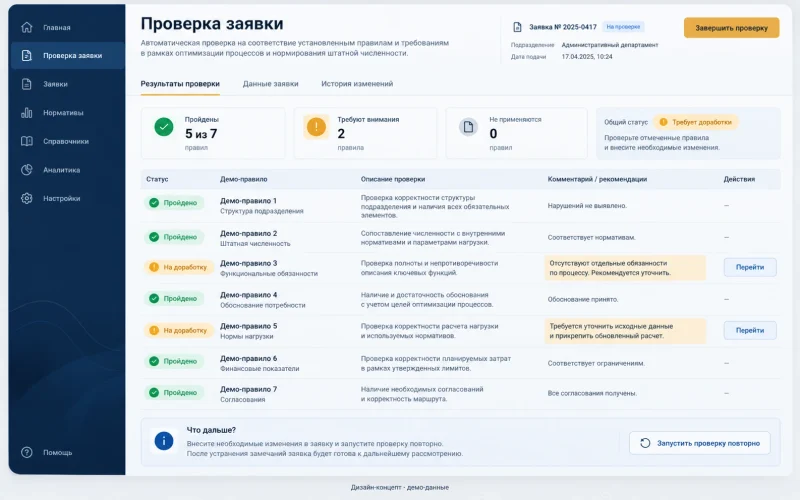Click the Запустить проверку повторно button

699,443
